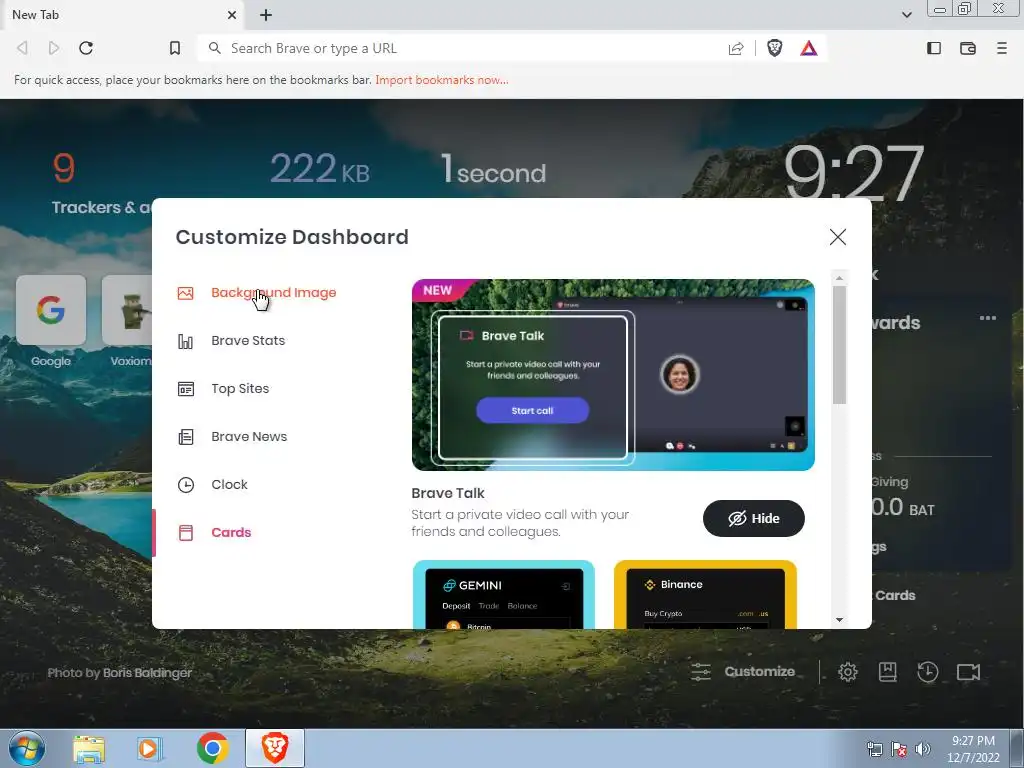The width and height of the screenshot is (1024, 768).
Task: Open Brave Rewards triangle icon in the address bar
Action: (x=808, y=48)
